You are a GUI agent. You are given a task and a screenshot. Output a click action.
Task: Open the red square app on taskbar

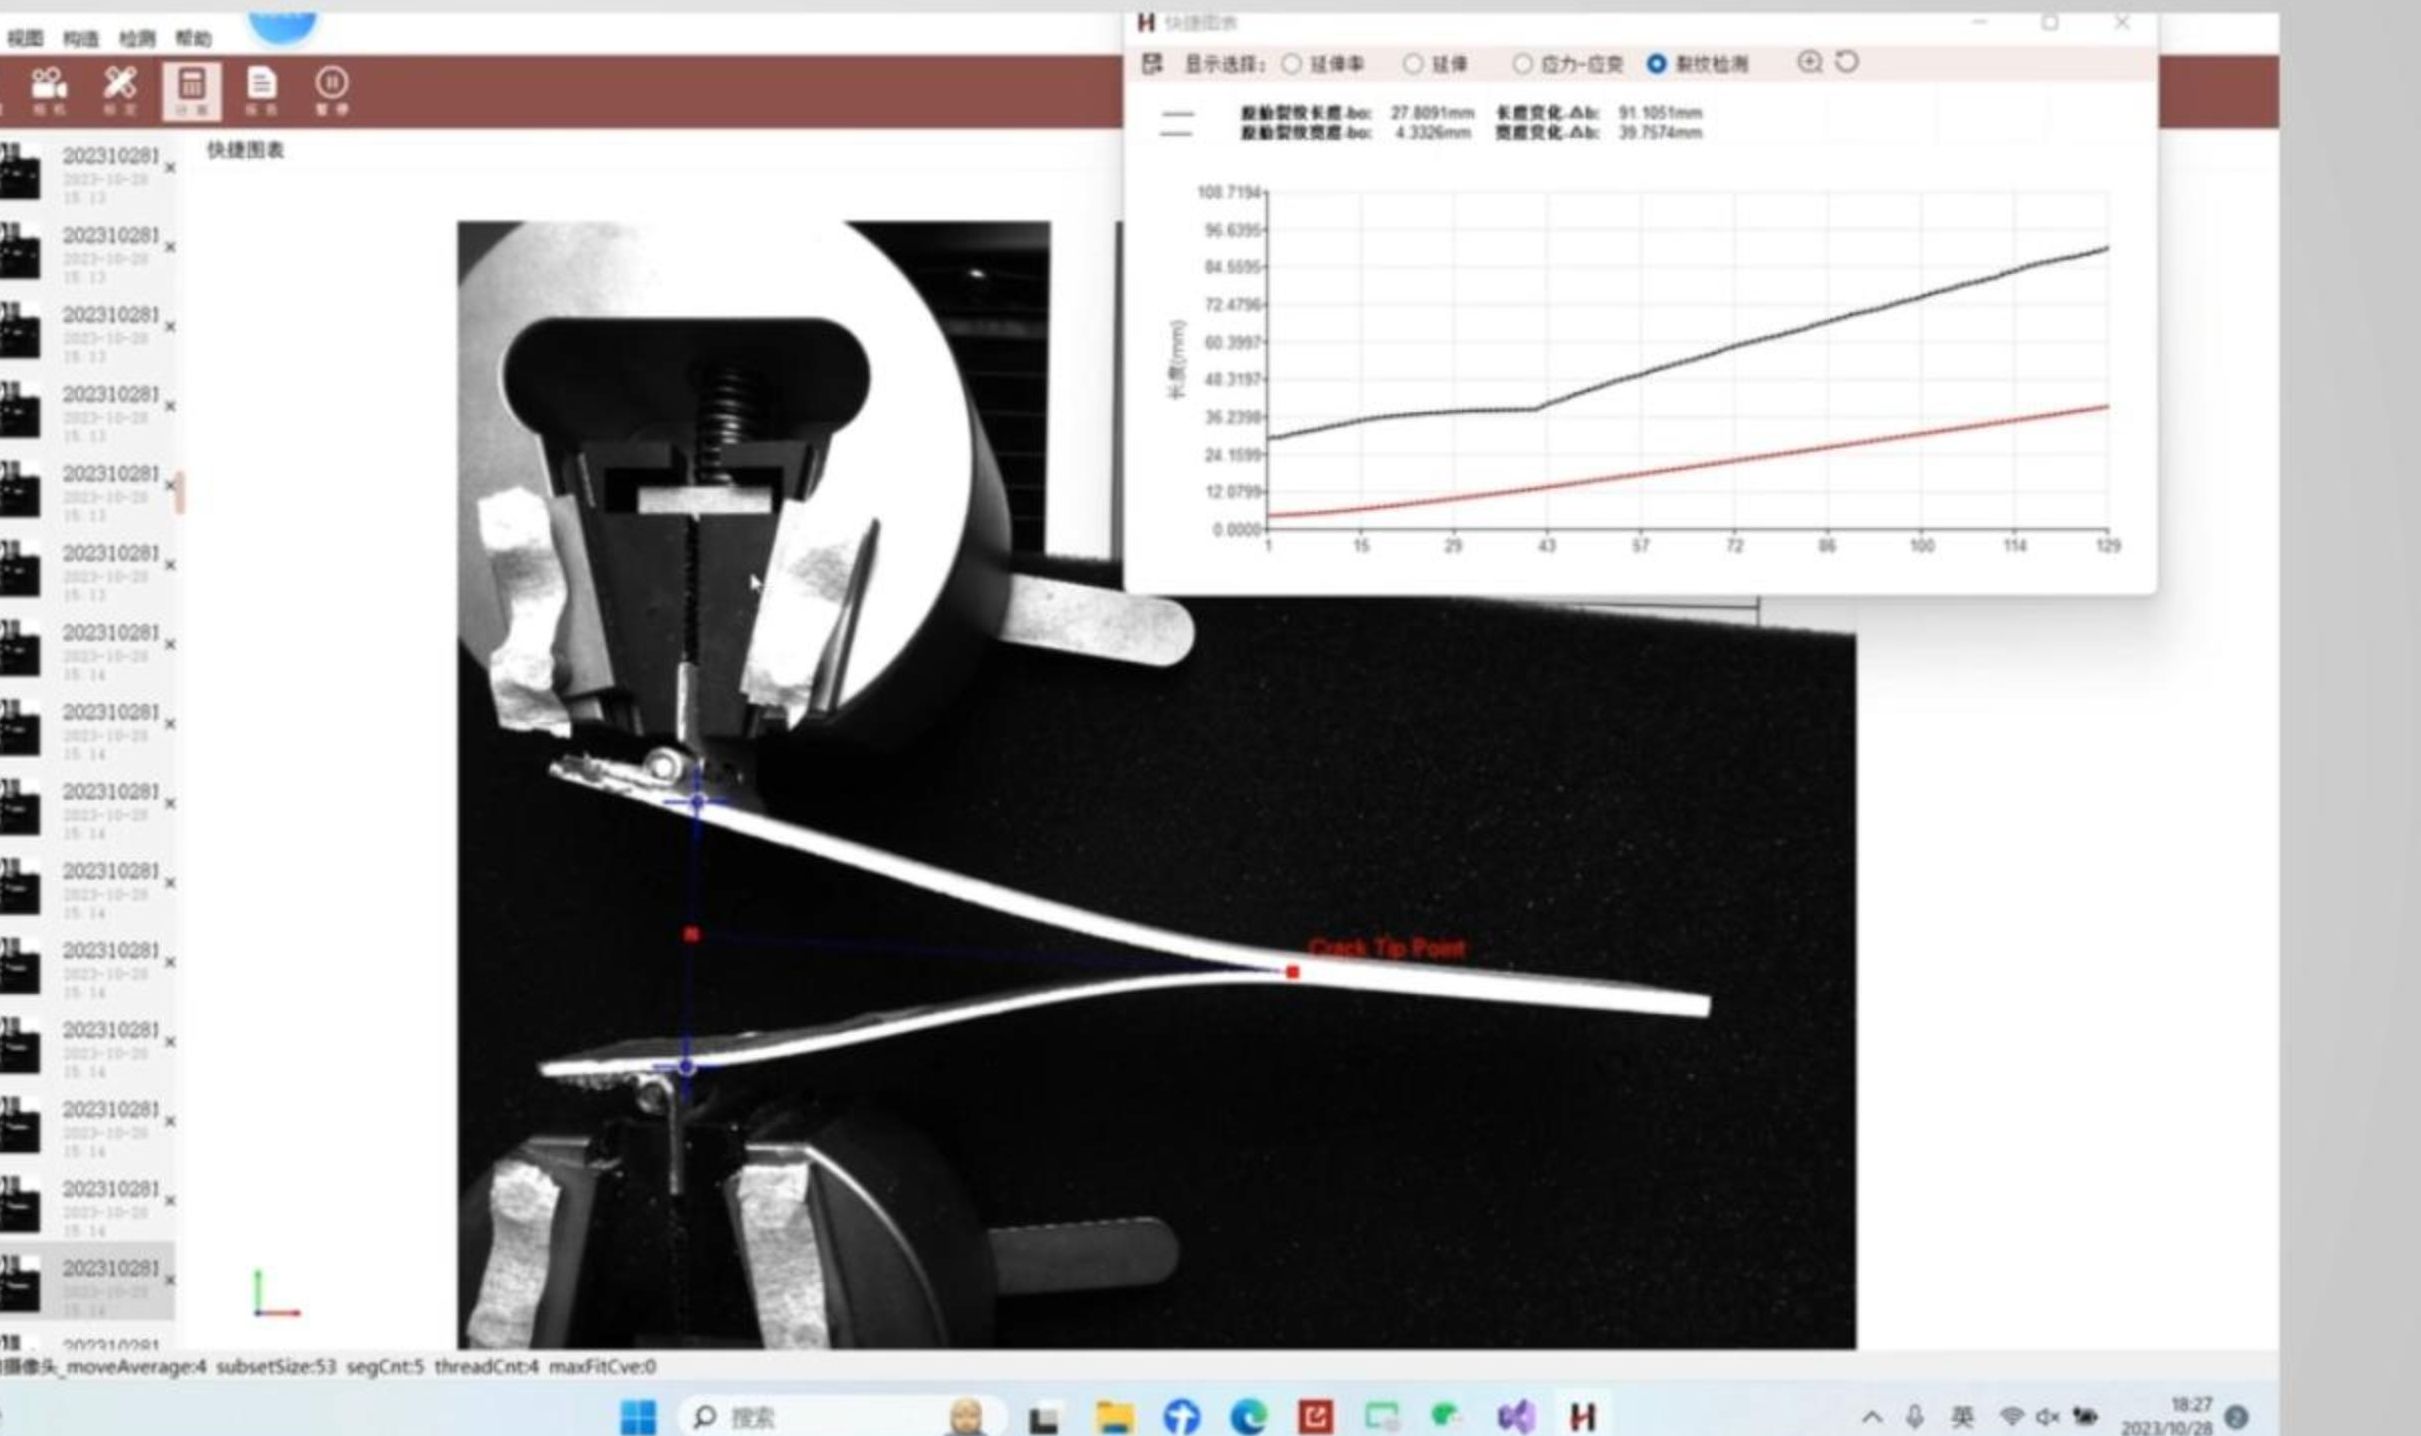coord(1315,1417)
